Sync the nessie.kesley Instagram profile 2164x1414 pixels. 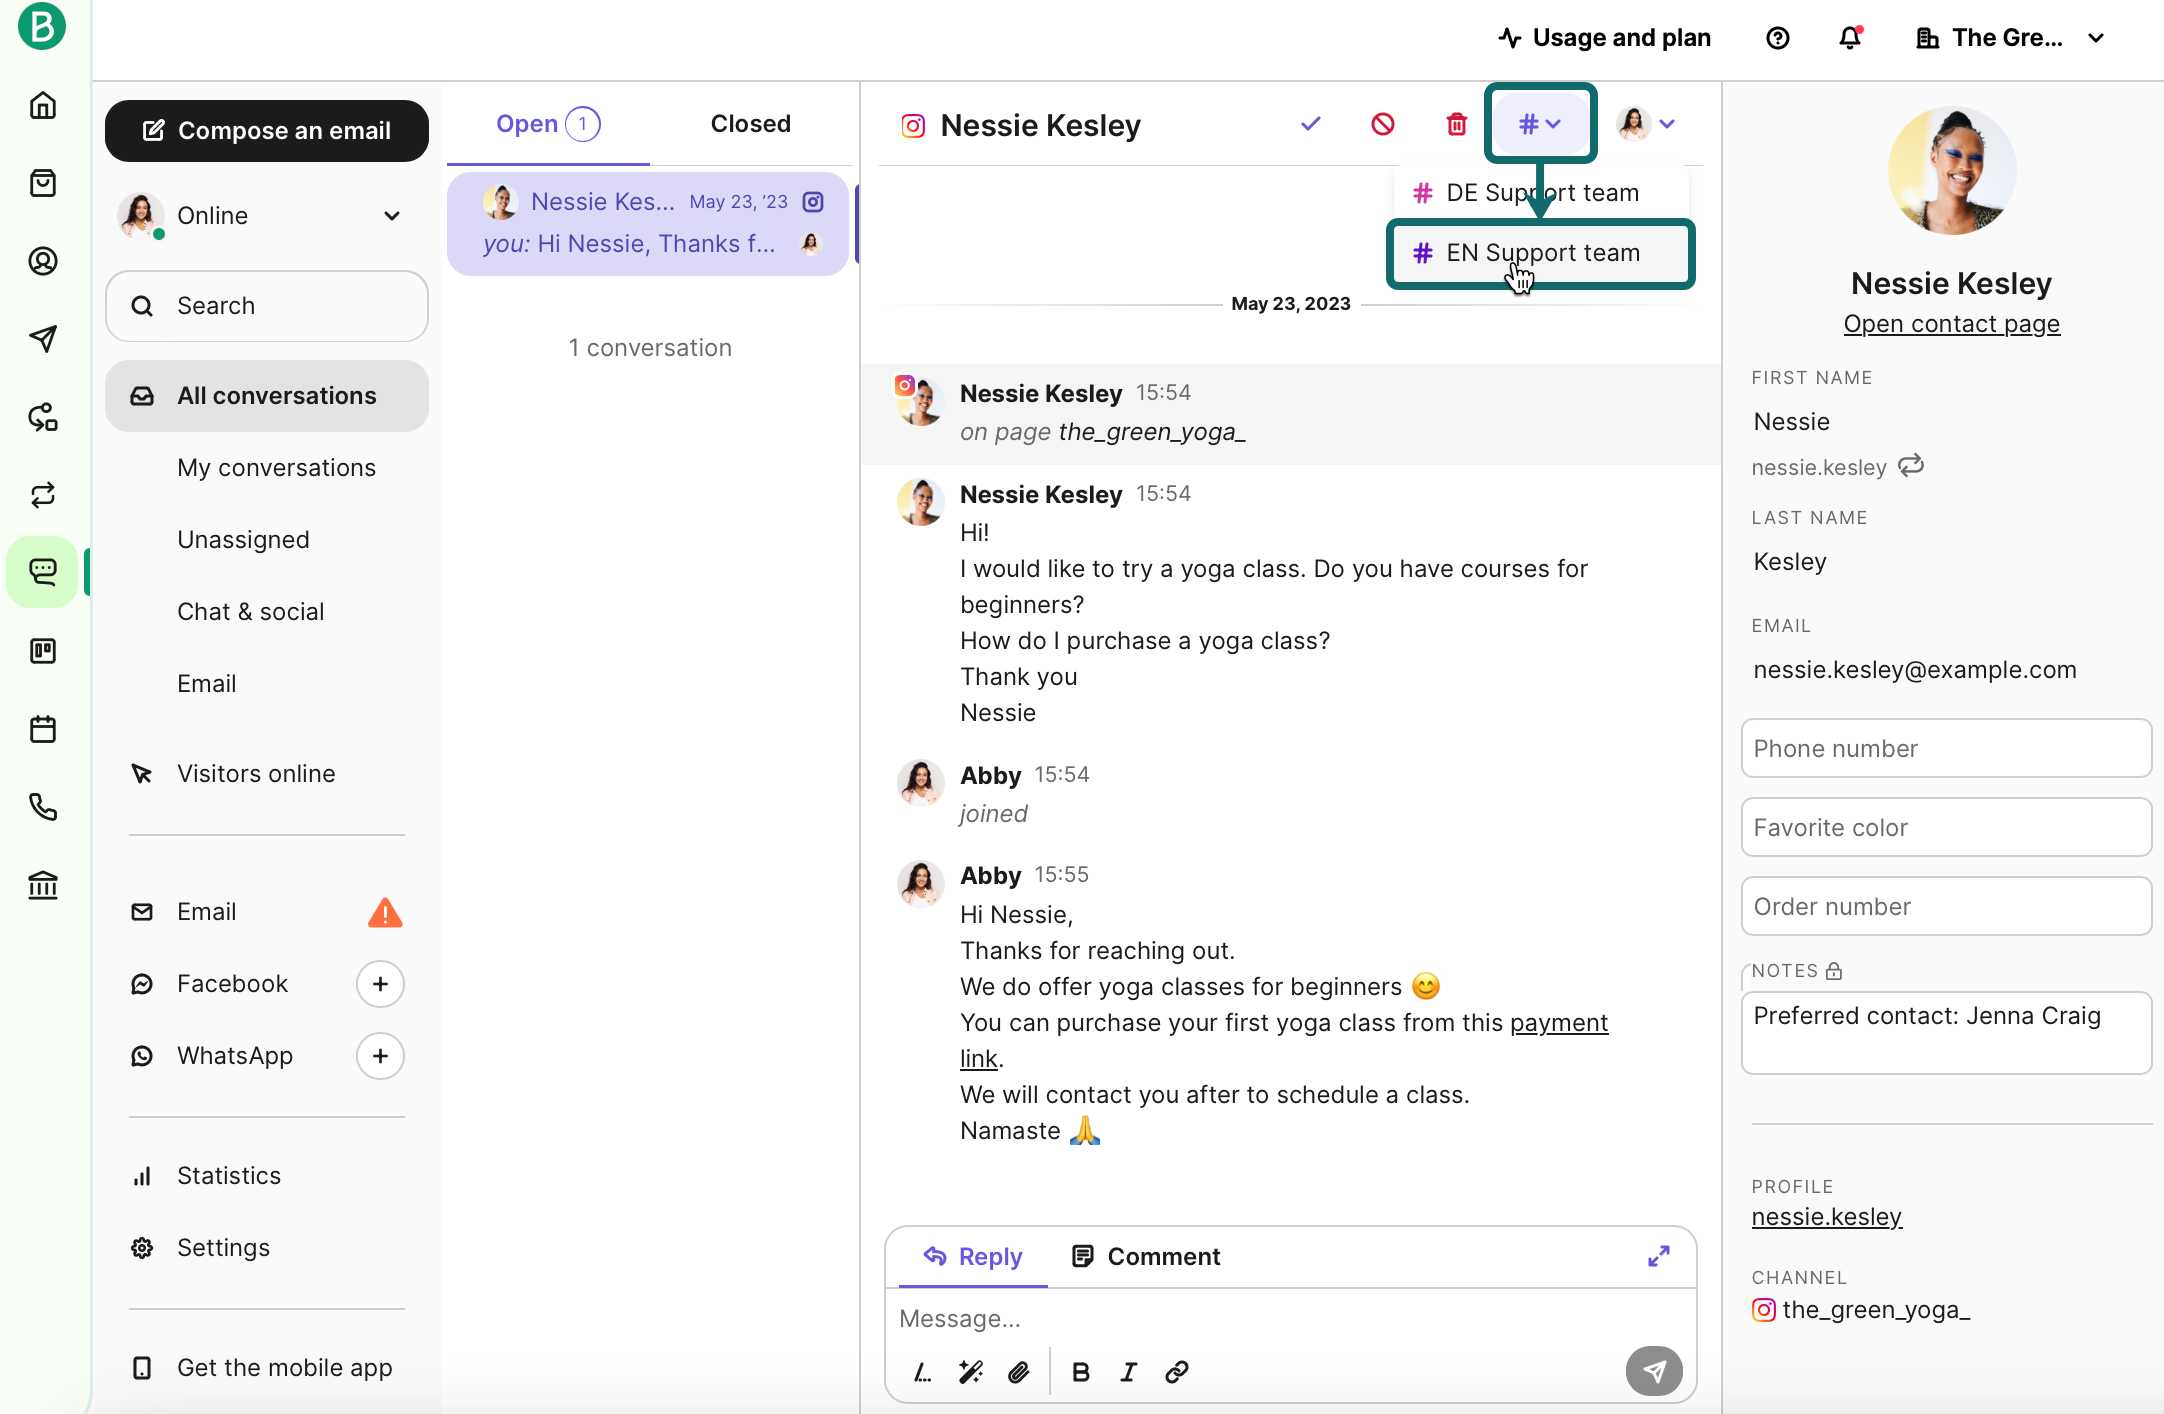1911,466
